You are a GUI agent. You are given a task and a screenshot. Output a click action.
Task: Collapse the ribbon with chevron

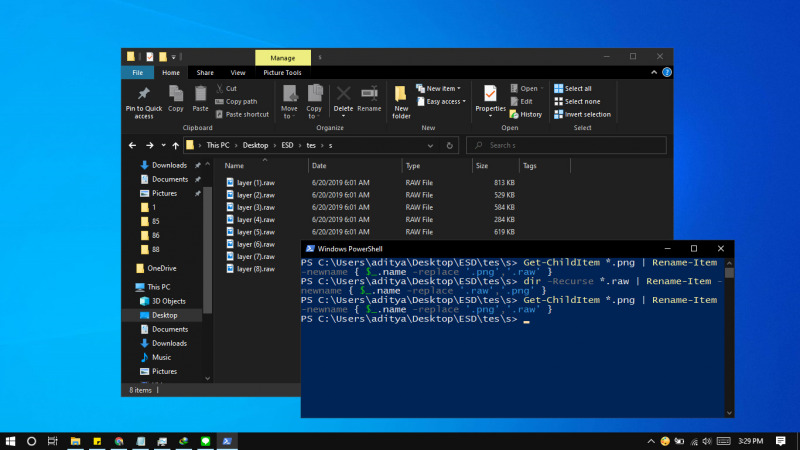[654, 72]
